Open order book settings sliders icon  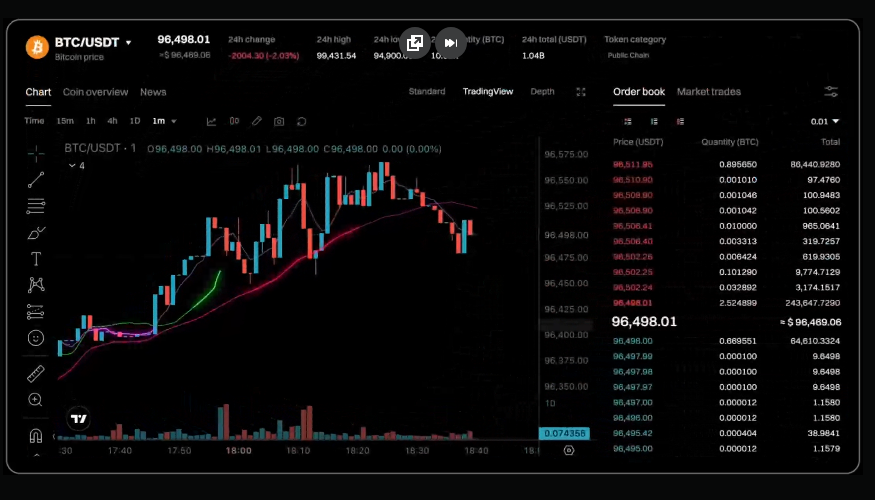coord(831,92)
